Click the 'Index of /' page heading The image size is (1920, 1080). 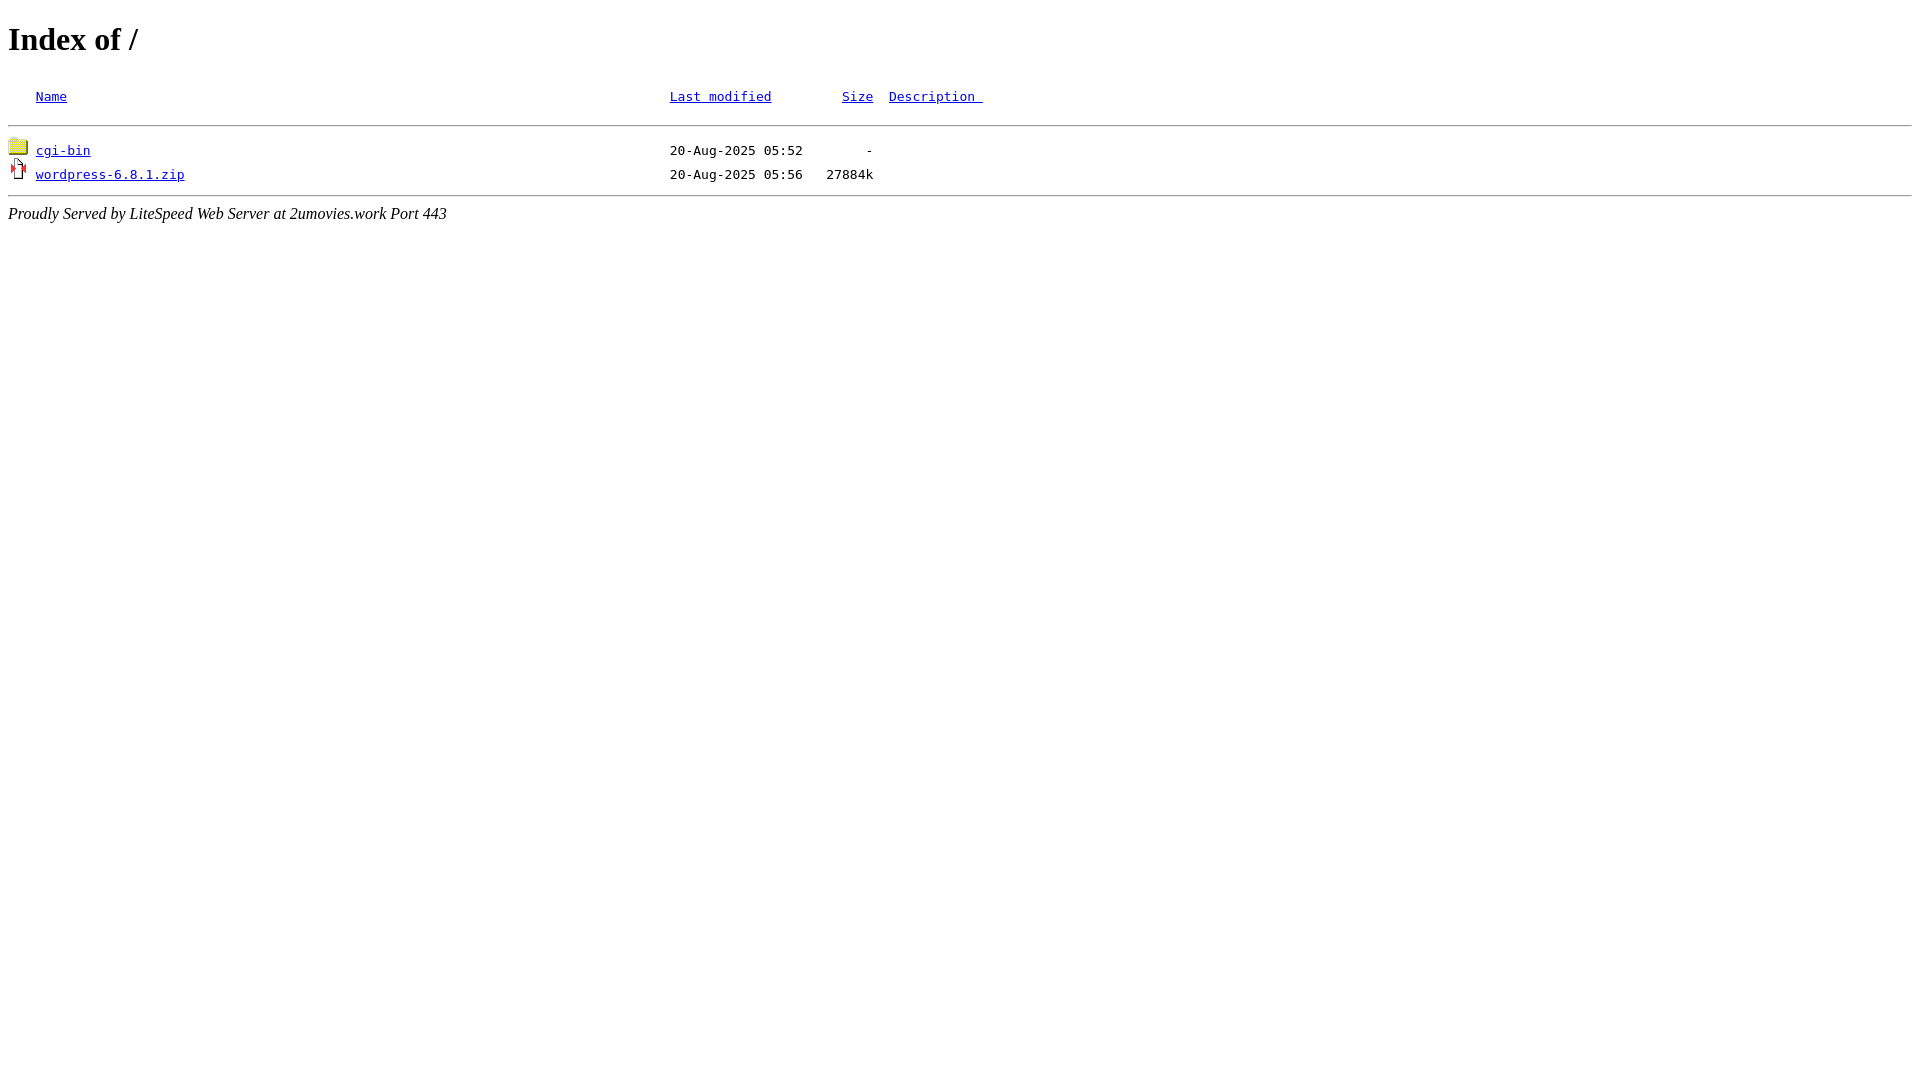point(73,39)
